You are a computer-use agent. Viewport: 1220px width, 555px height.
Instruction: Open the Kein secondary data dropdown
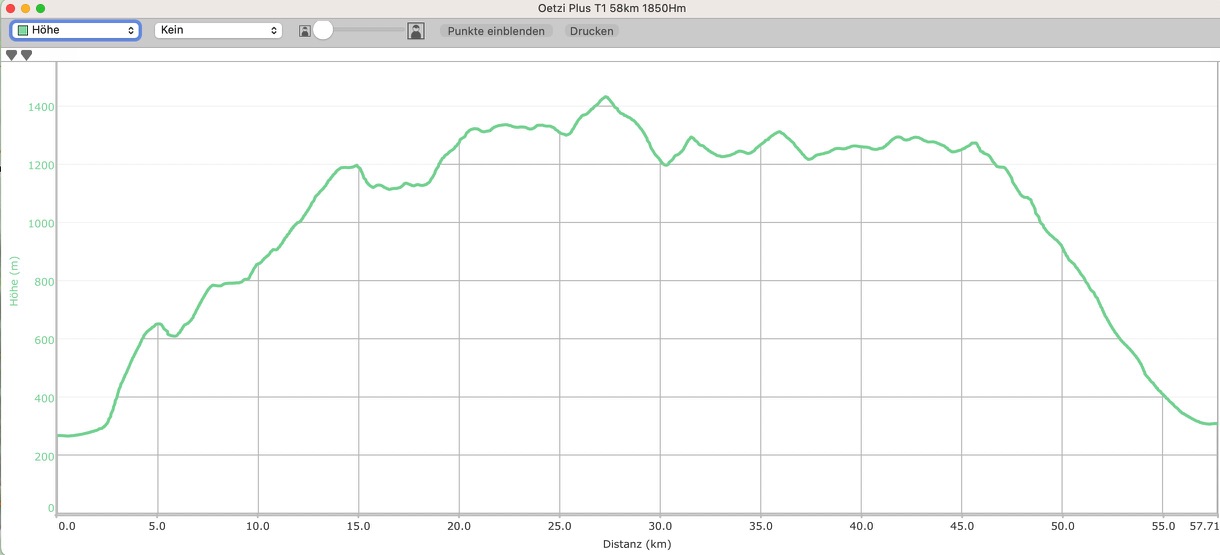(218, 31)
